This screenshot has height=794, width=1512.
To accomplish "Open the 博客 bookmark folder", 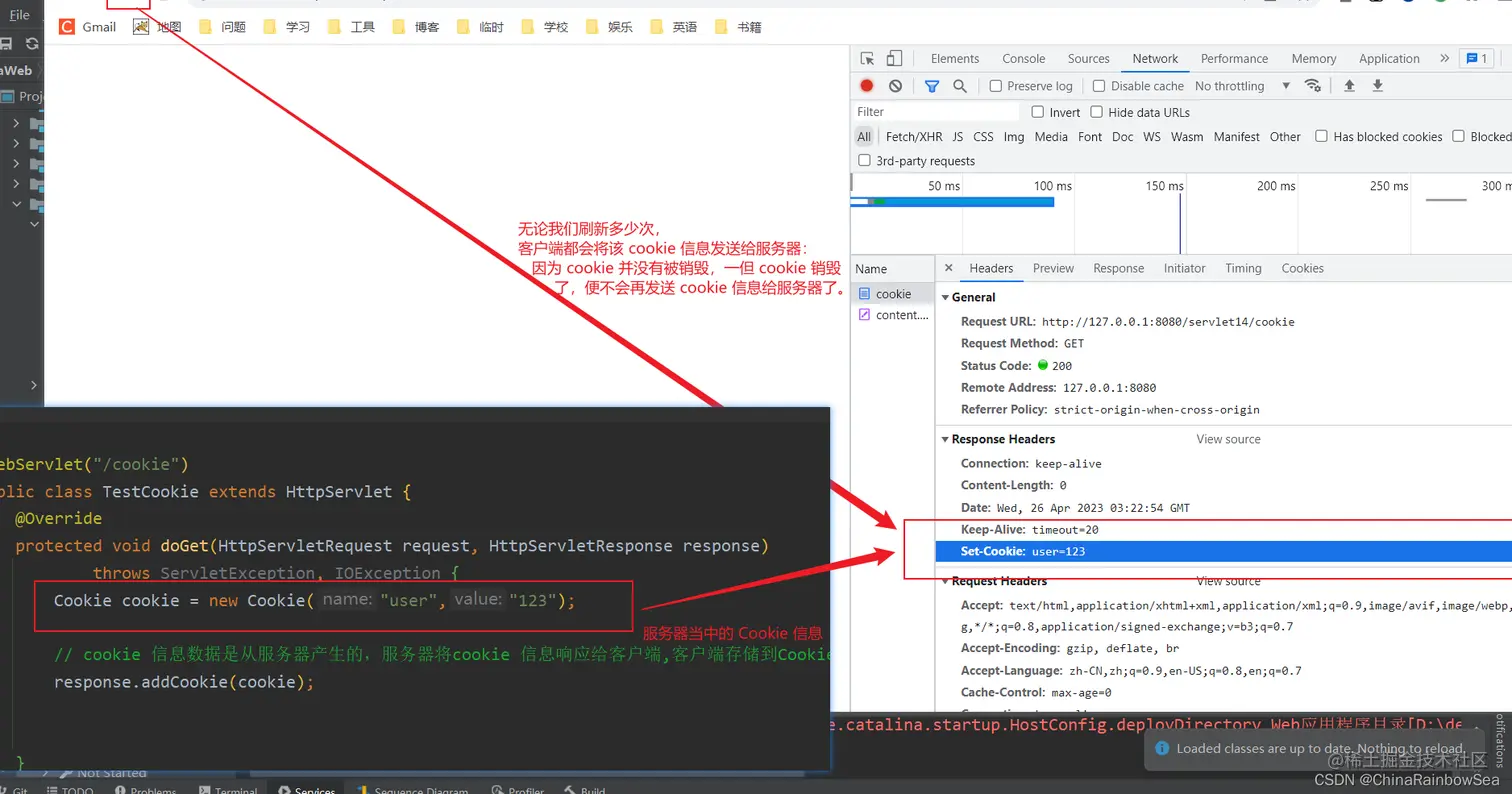I will [x=416, y=27].
